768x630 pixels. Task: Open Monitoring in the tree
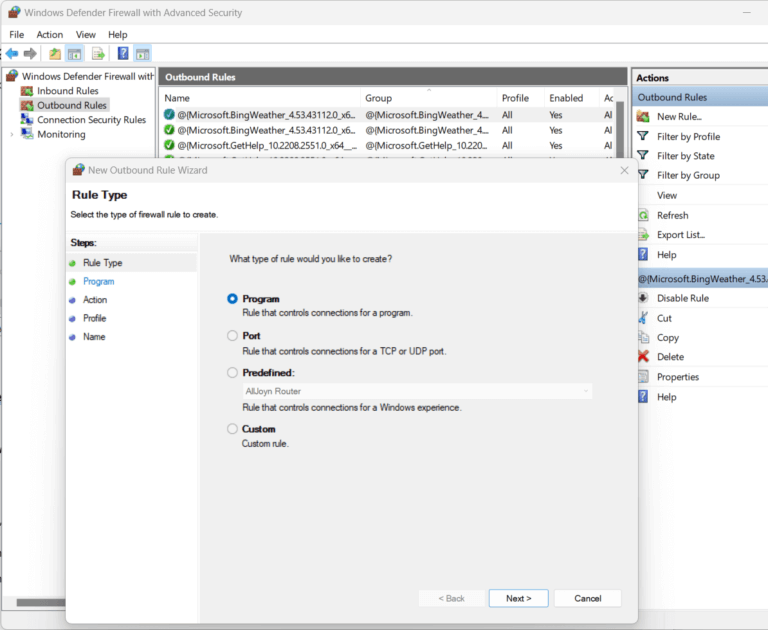pos(61,134)
